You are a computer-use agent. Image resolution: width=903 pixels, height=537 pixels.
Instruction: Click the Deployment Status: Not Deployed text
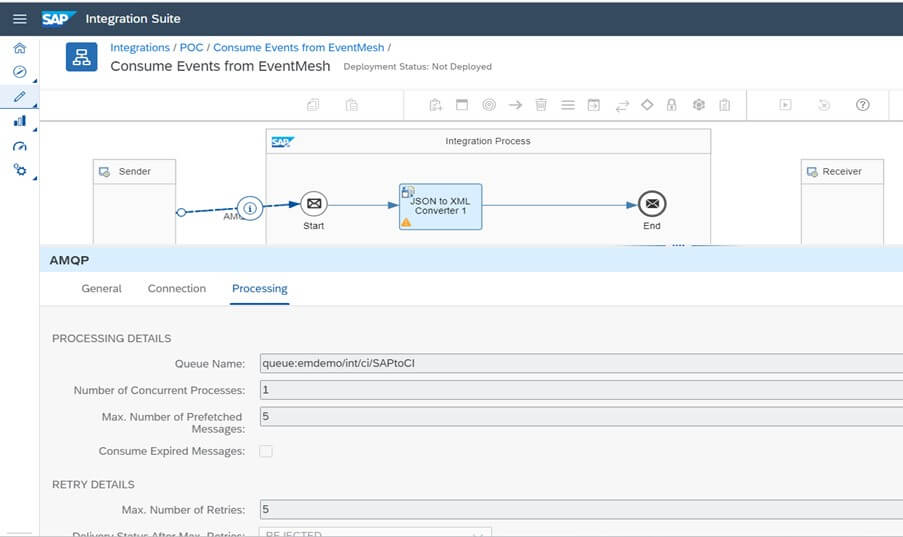[x=418, y=67]
